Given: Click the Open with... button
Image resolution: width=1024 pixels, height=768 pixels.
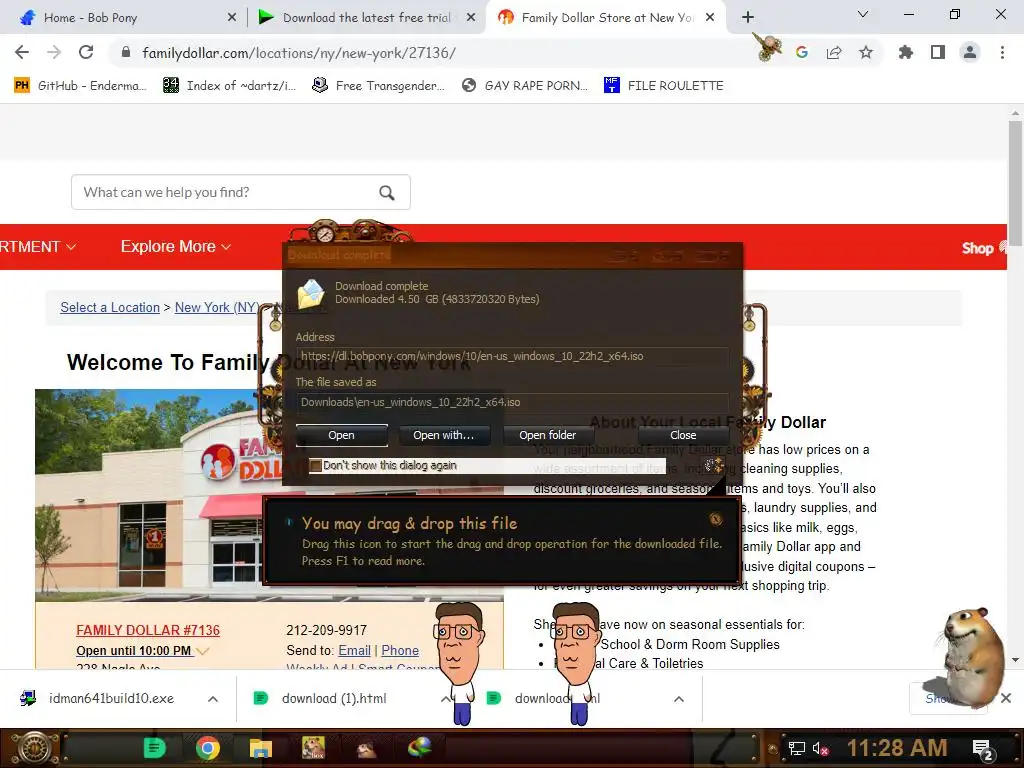Looking at the screenshot, I should pos(443,435).
